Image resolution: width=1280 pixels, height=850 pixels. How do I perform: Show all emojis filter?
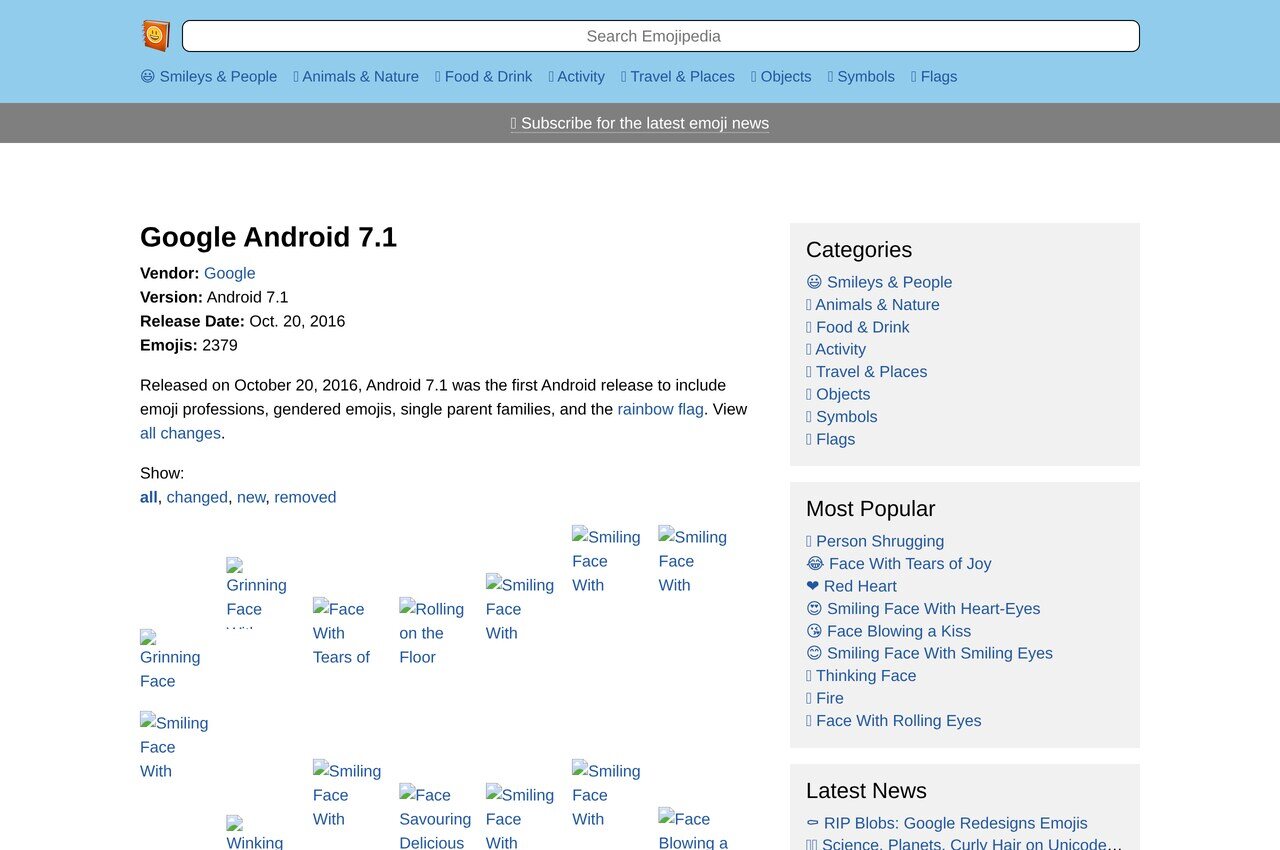pyautogui.click(x=149, y=497)
